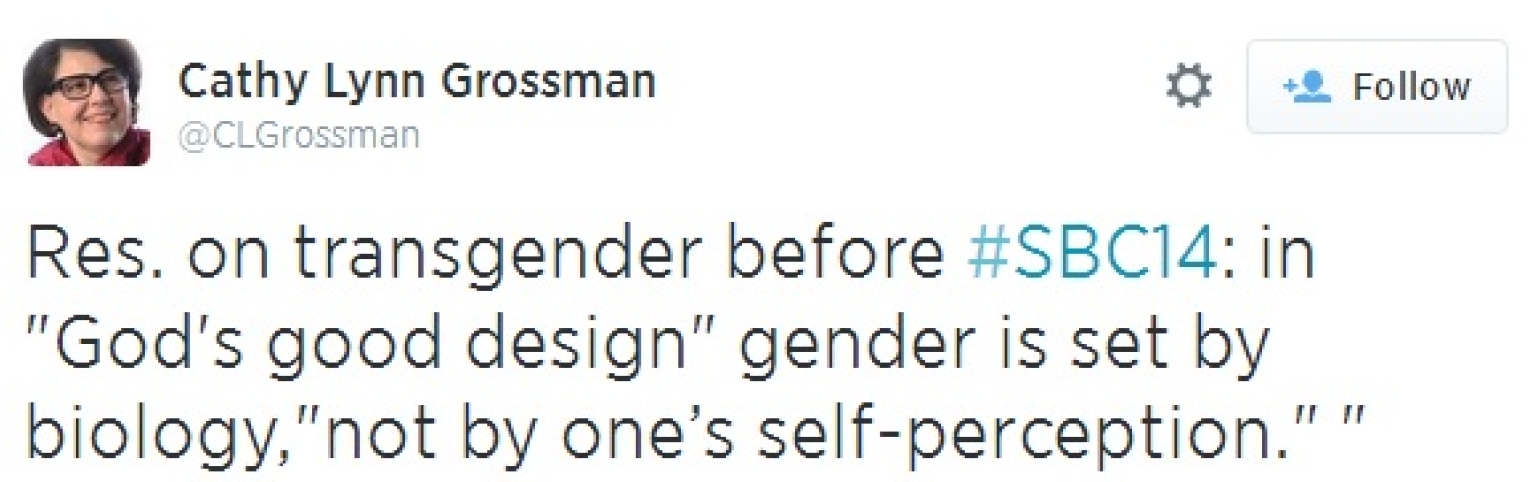Open the @CLGrossman handle link
The height and width of the screenshot is (482, 1538).
(298, 135)
